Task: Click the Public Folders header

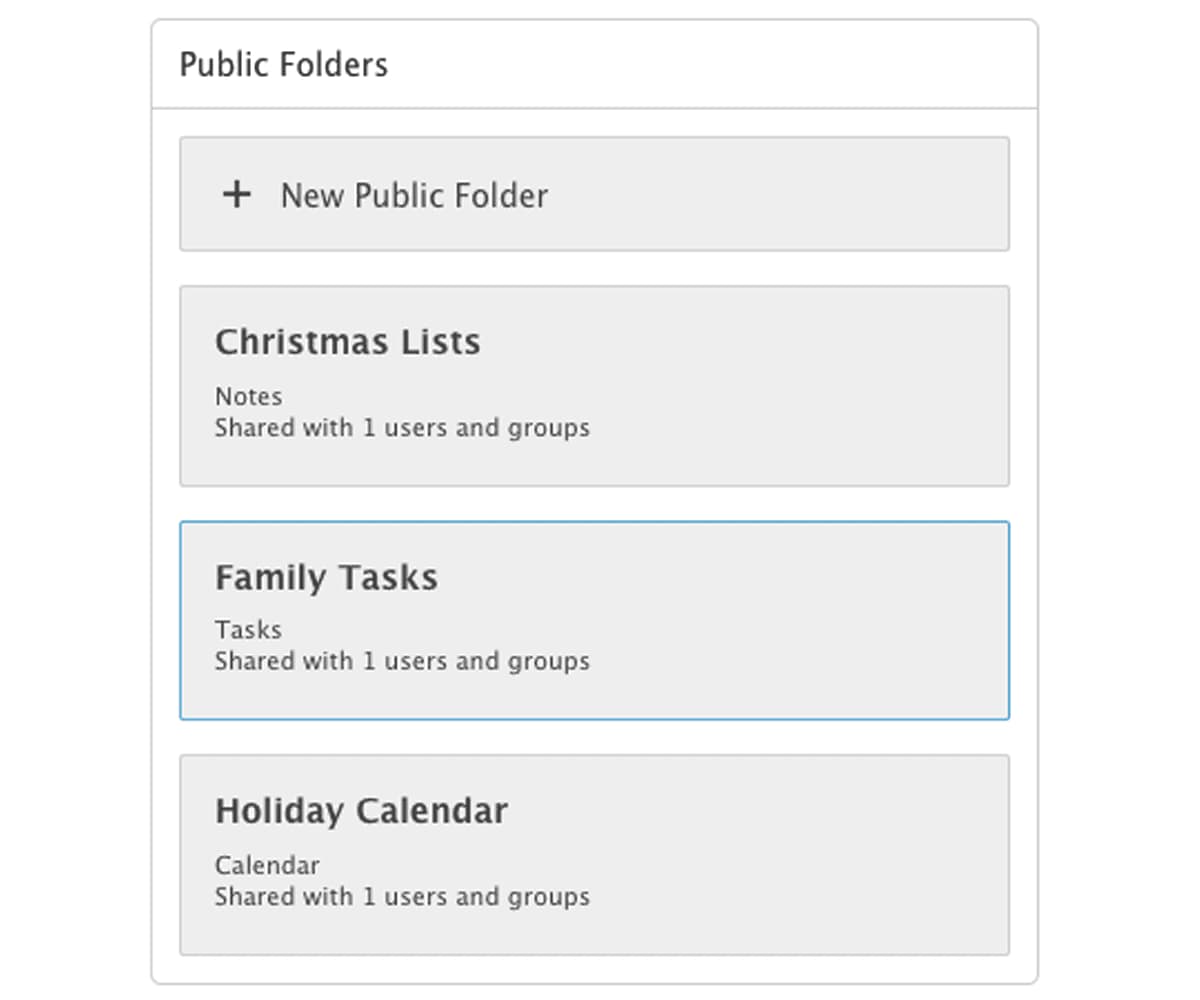Action: [x=283, y=64]
